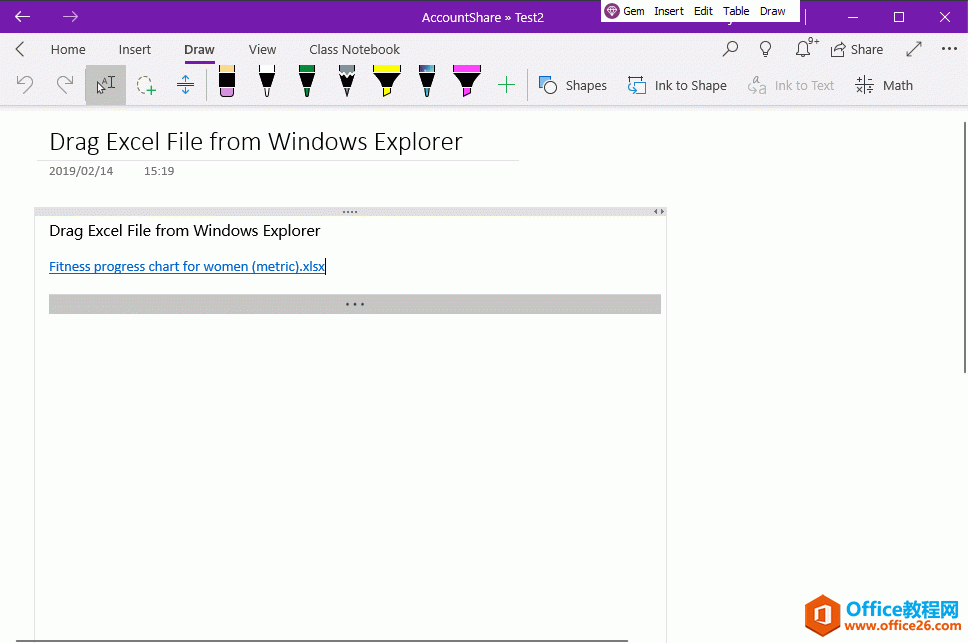Select the Lasso Select tool
This screenshot has height=643, width=968.
pos(146,85)
